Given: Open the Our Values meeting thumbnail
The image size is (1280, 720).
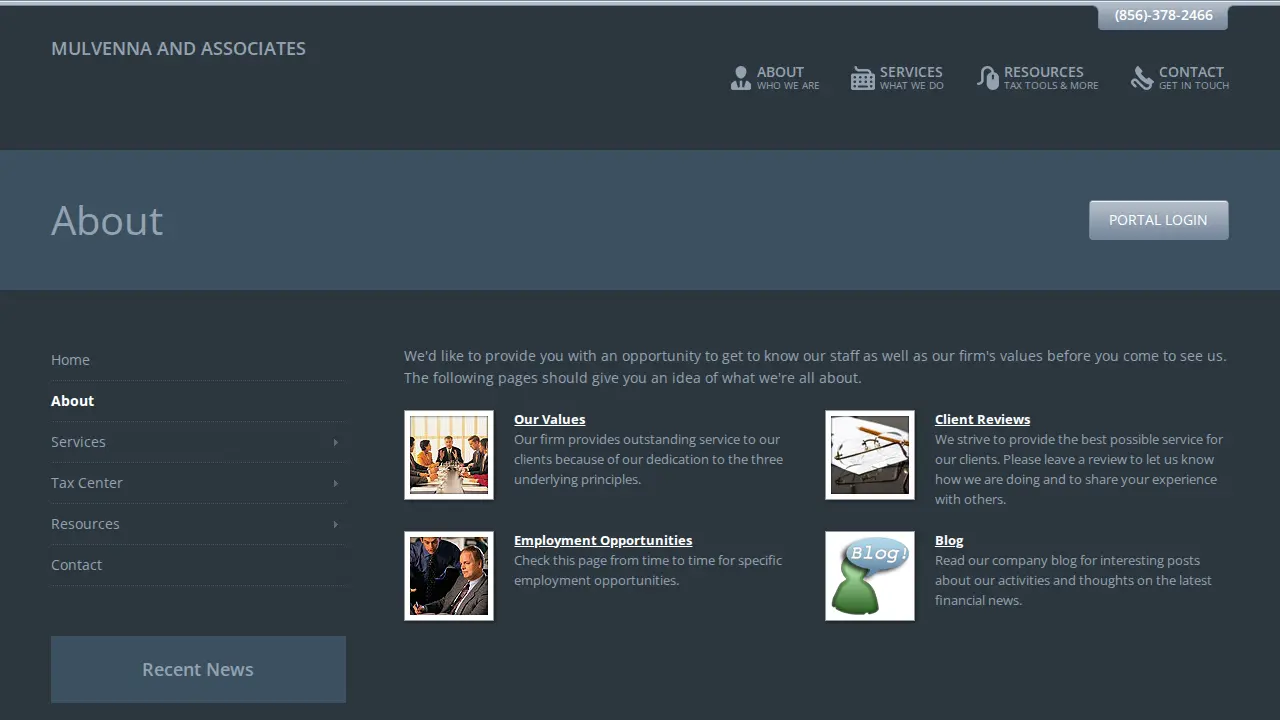Looking at the screenshot, I should point(449,455).
